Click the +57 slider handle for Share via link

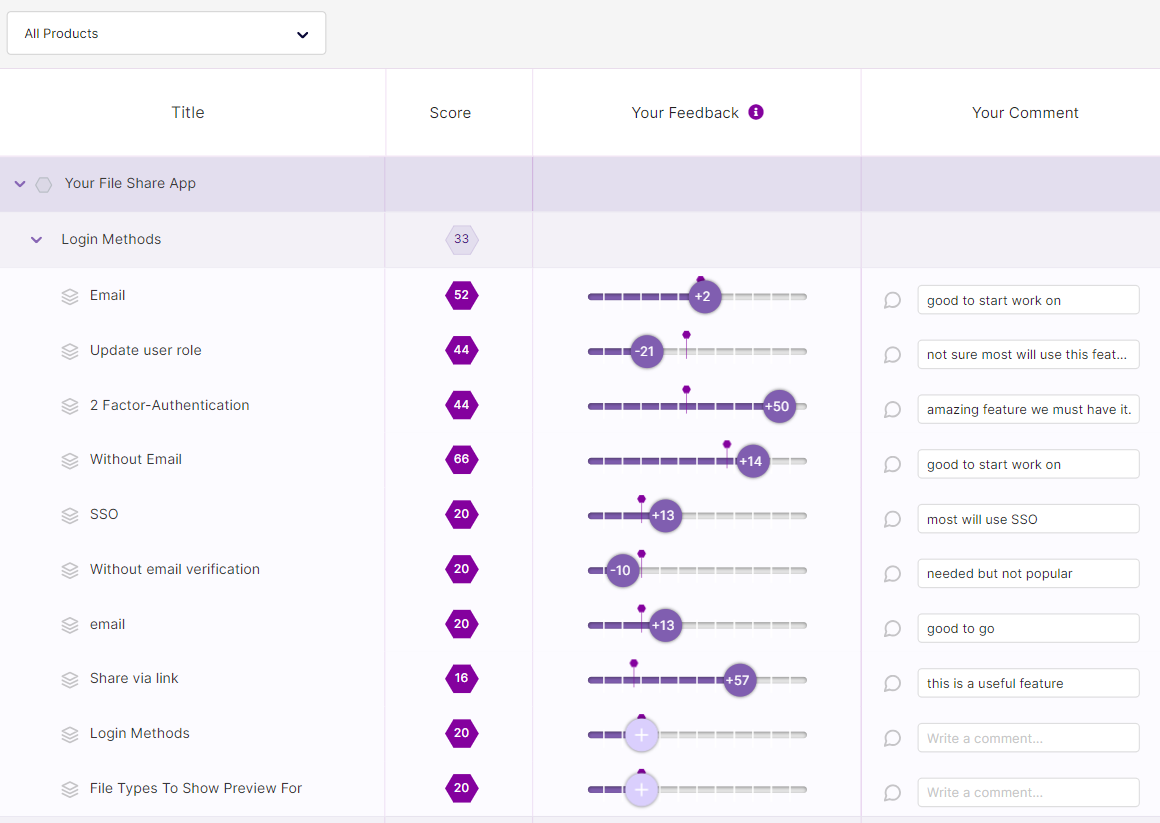[x=739, y=680]
